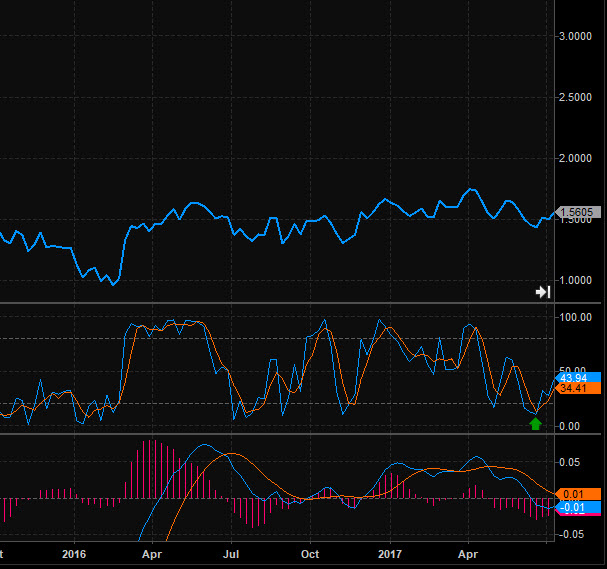Click the blue -0.01 MACD value tag

(580, 508)
